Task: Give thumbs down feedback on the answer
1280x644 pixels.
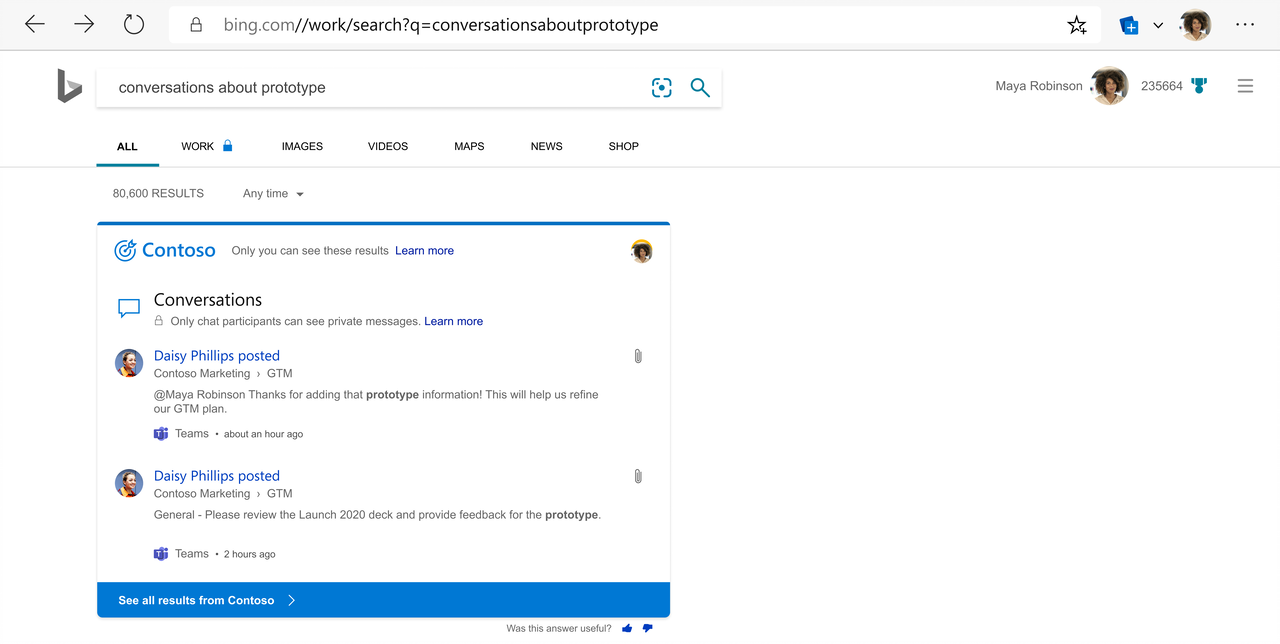Action: [x=647, y=628]
